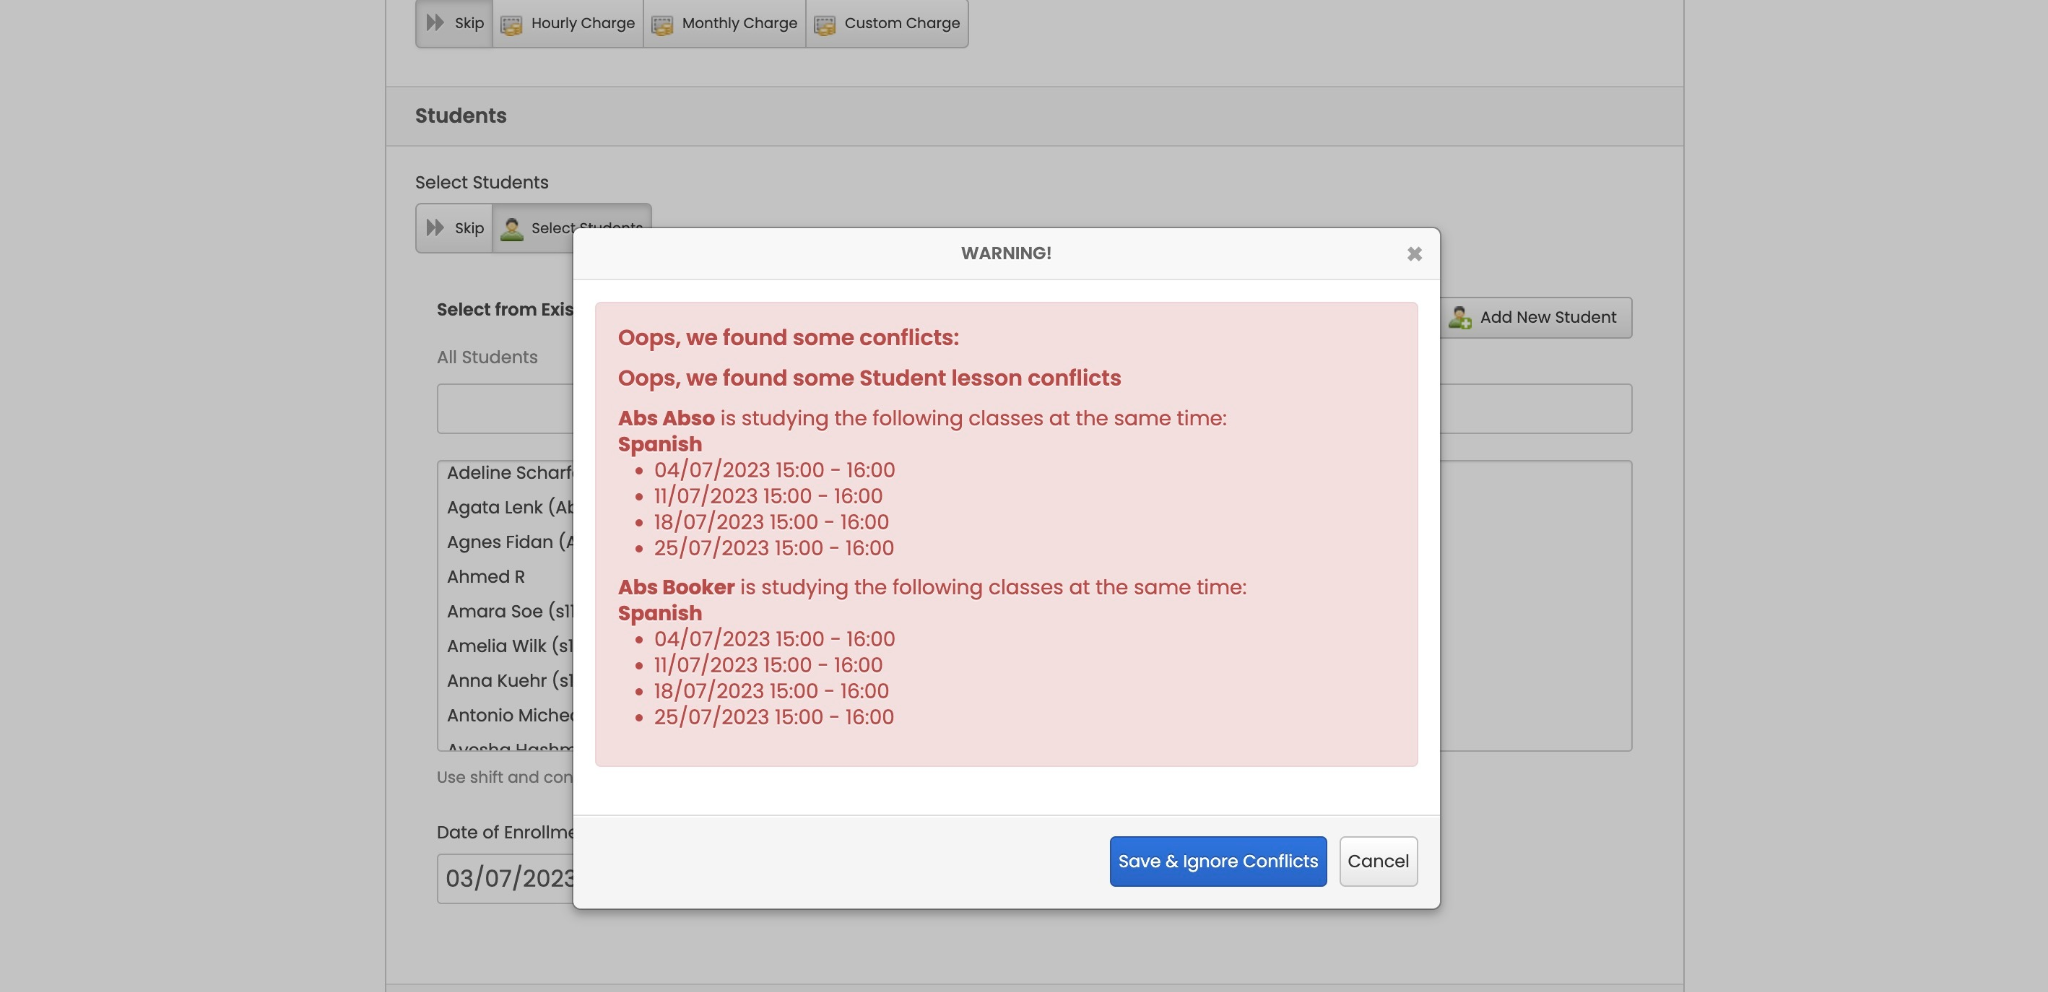Cancel the conflict warning dialog

coord(1378,861)
